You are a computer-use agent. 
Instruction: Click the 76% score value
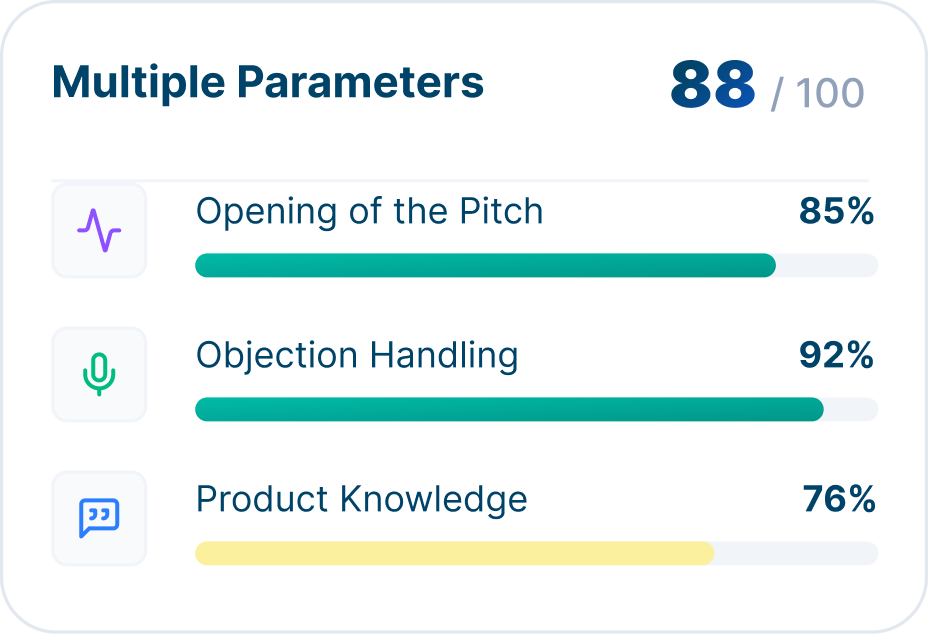coord(839,498)
